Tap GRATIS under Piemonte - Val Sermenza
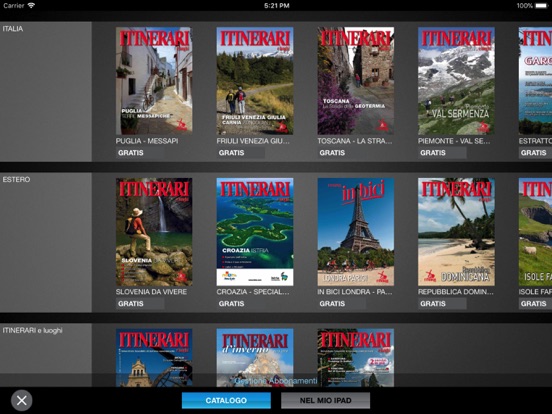552x414 pixels. [442, 153]
